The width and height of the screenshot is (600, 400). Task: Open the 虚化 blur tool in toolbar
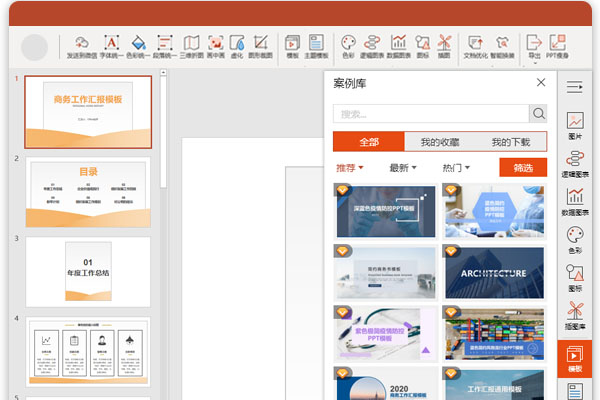point(237,44)
